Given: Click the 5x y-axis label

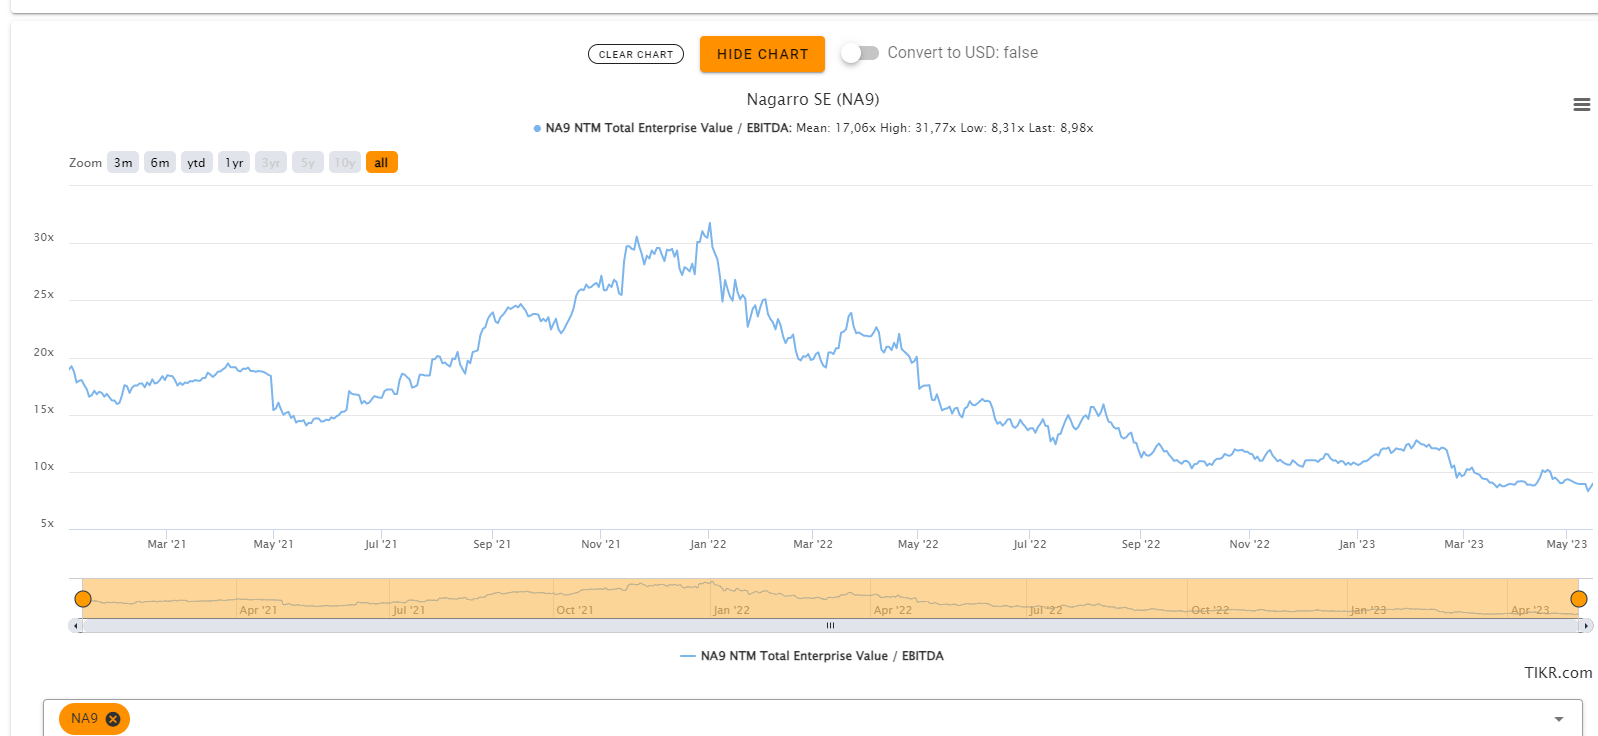Looking at the screenshot, I should pyautogui.click(x=48, y=524).
